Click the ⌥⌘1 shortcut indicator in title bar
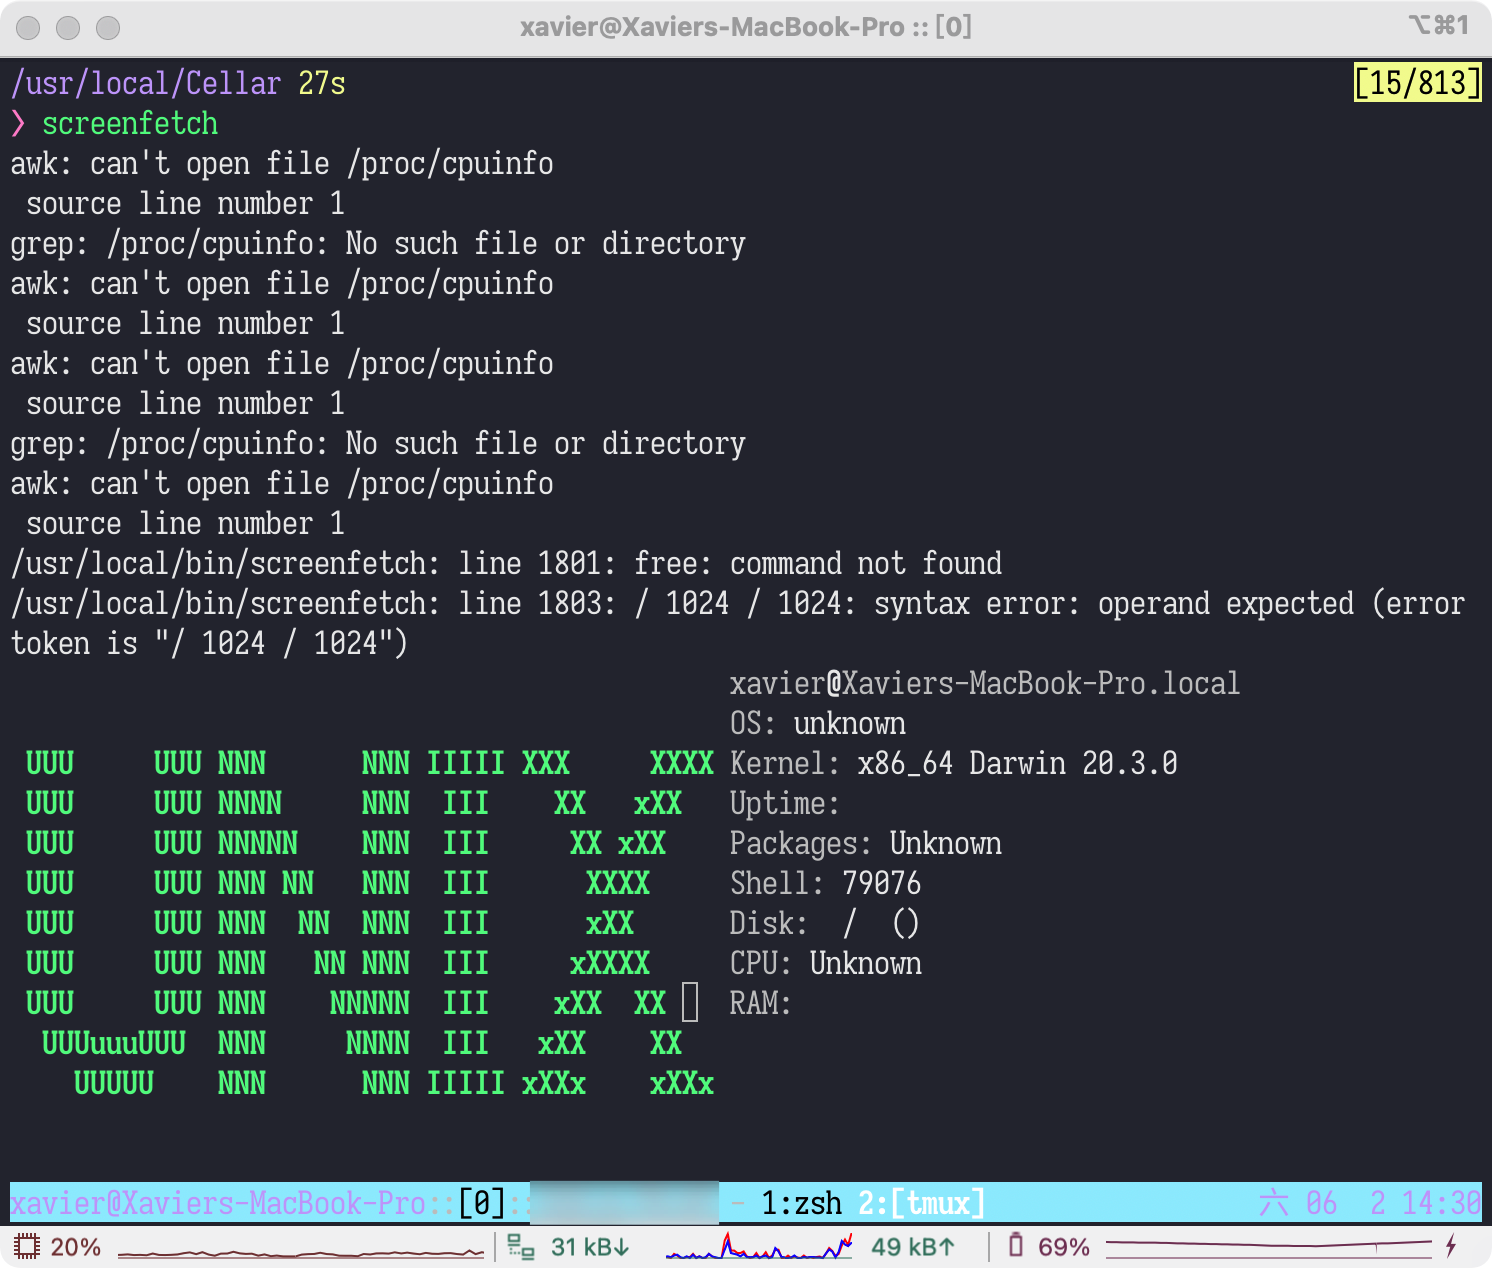 pos(1439,25)
